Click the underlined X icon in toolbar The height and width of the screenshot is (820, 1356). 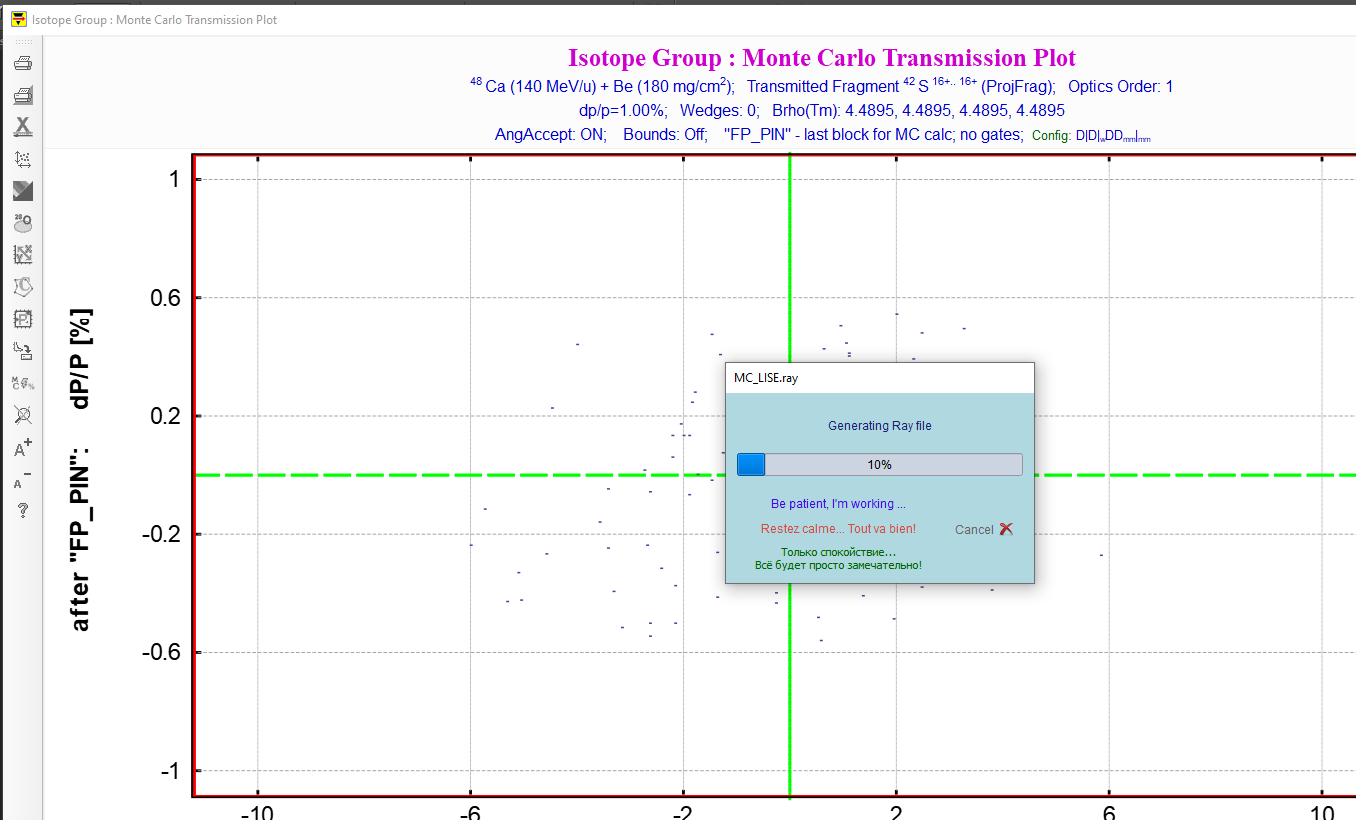[x=22, y=127]
